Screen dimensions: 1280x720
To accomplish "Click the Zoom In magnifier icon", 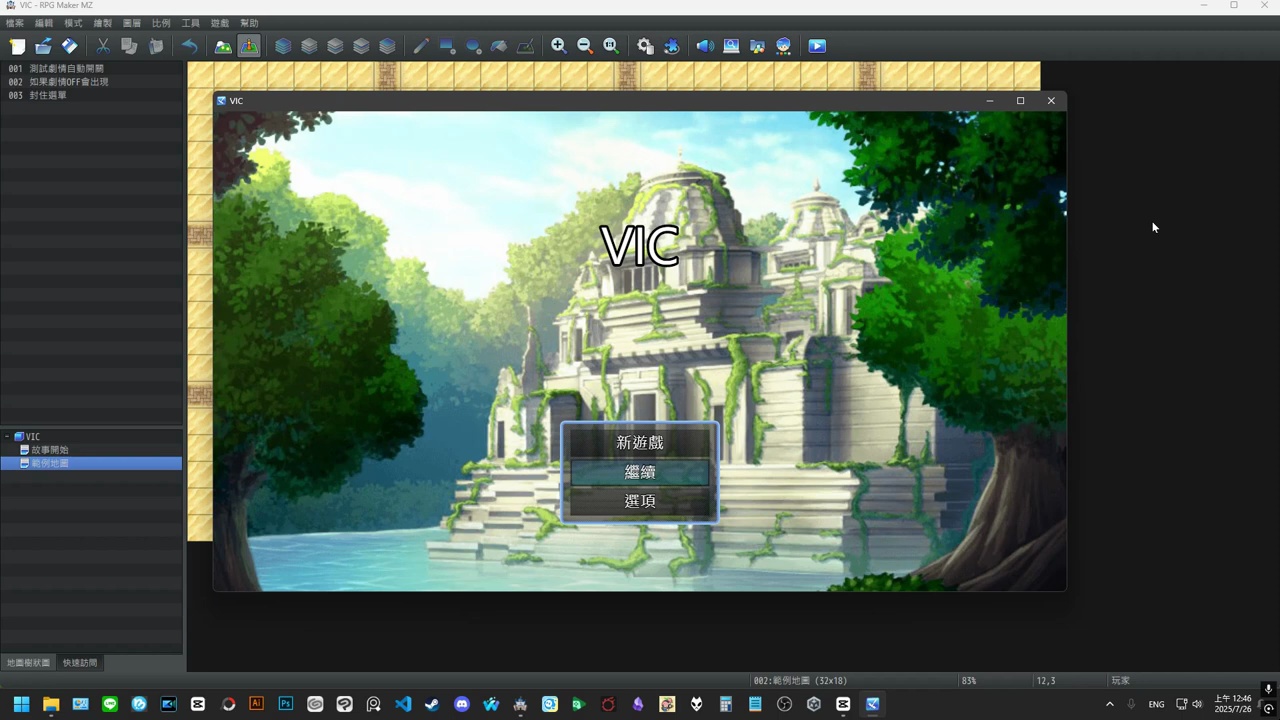I will (559, 46).
